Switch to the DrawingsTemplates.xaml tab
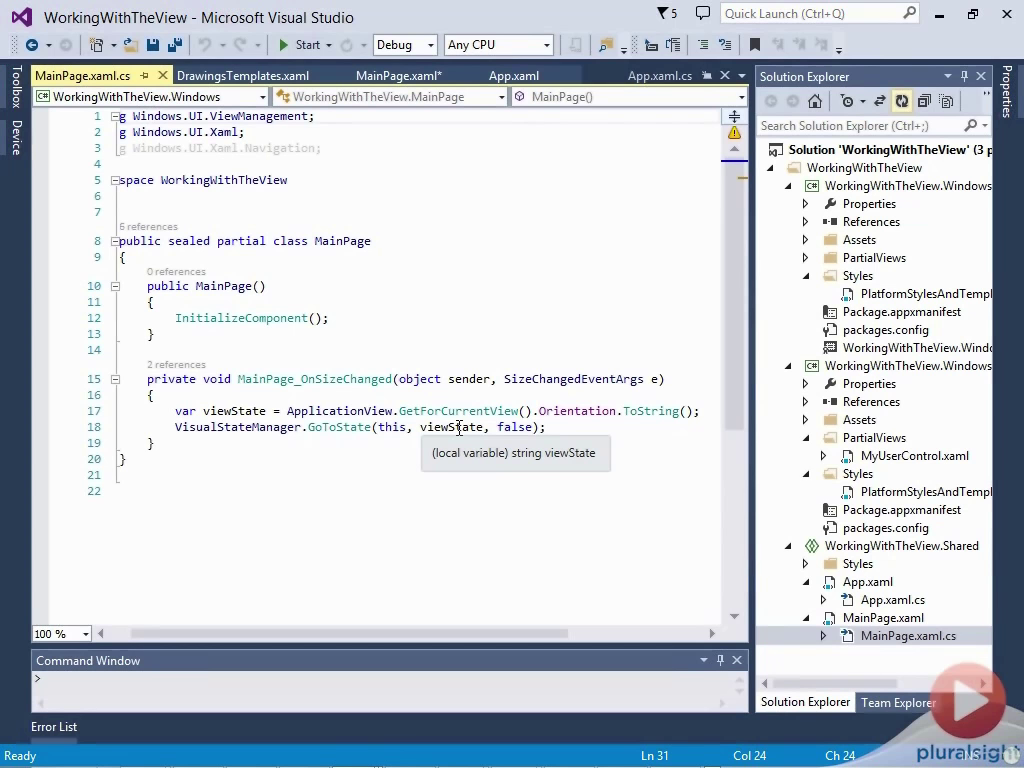 pyautogui.click(x=243, y=76)
